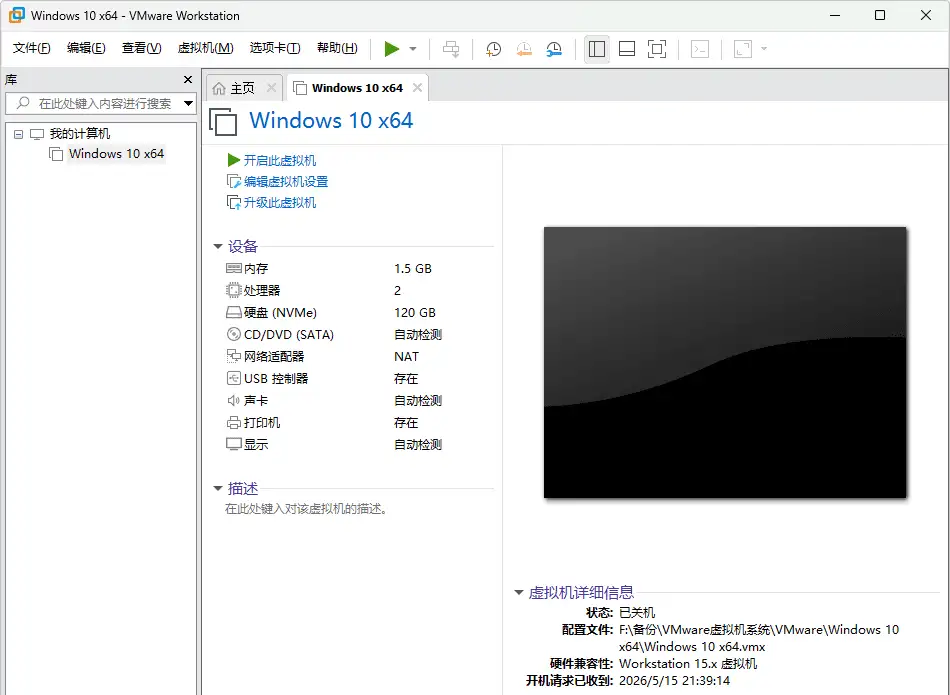Click 编辑虚拟机设置 link
Screen dimensions: 950x695
point(285,182)
